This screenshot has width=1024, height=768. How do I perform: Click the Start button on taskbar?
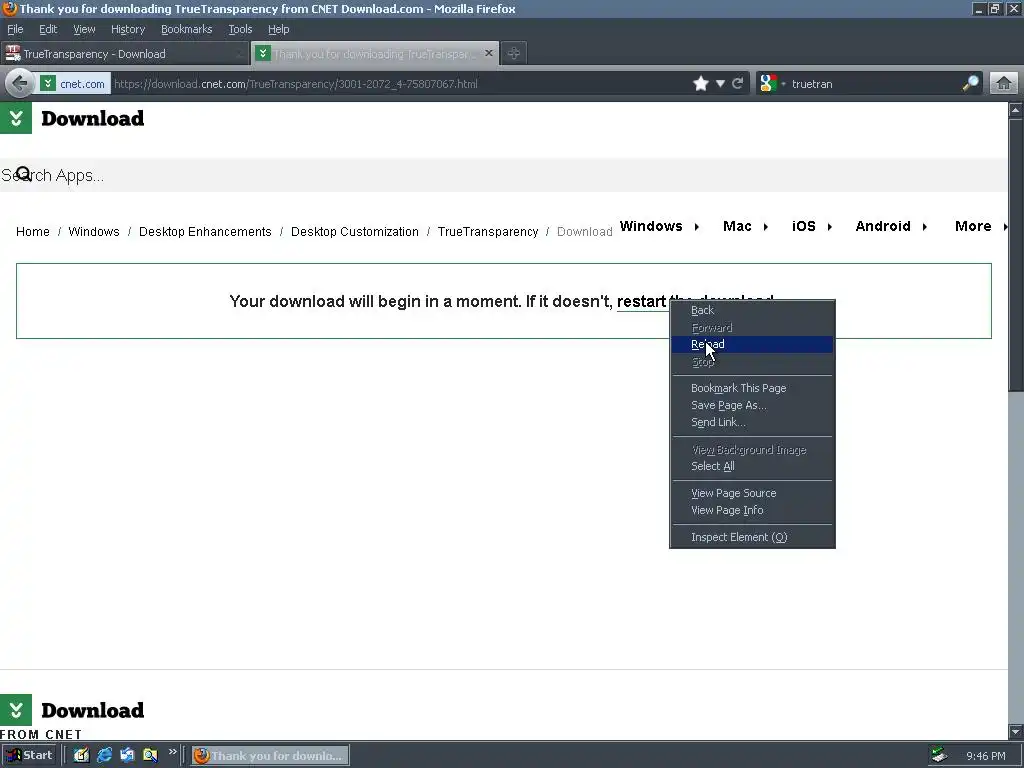tap(29, 756)
